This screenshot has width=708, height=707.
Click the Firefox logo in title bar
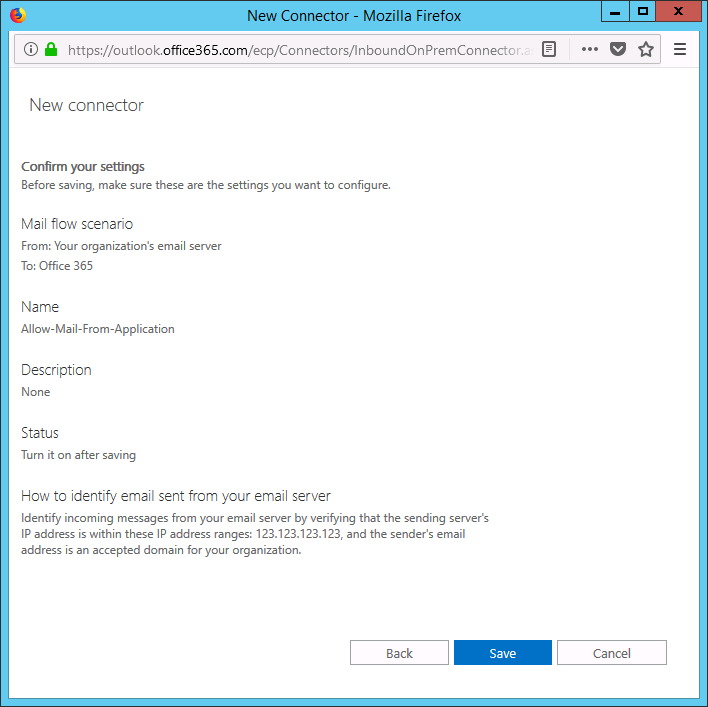[18, 15]
